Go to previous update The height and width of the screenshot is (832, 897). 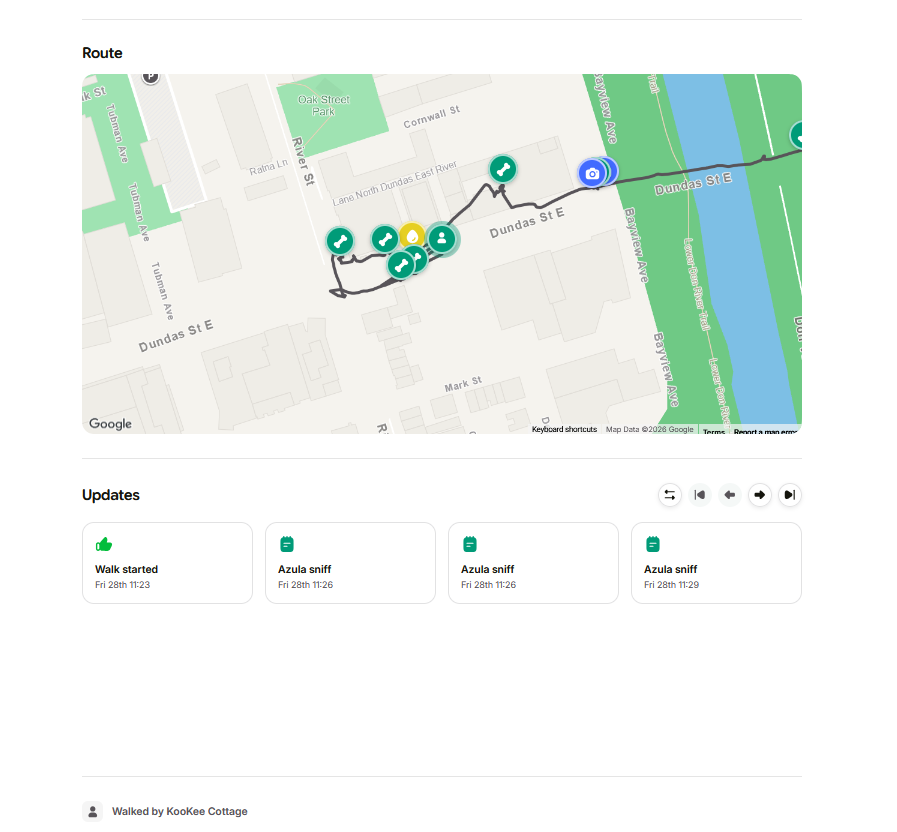point(730,495)
